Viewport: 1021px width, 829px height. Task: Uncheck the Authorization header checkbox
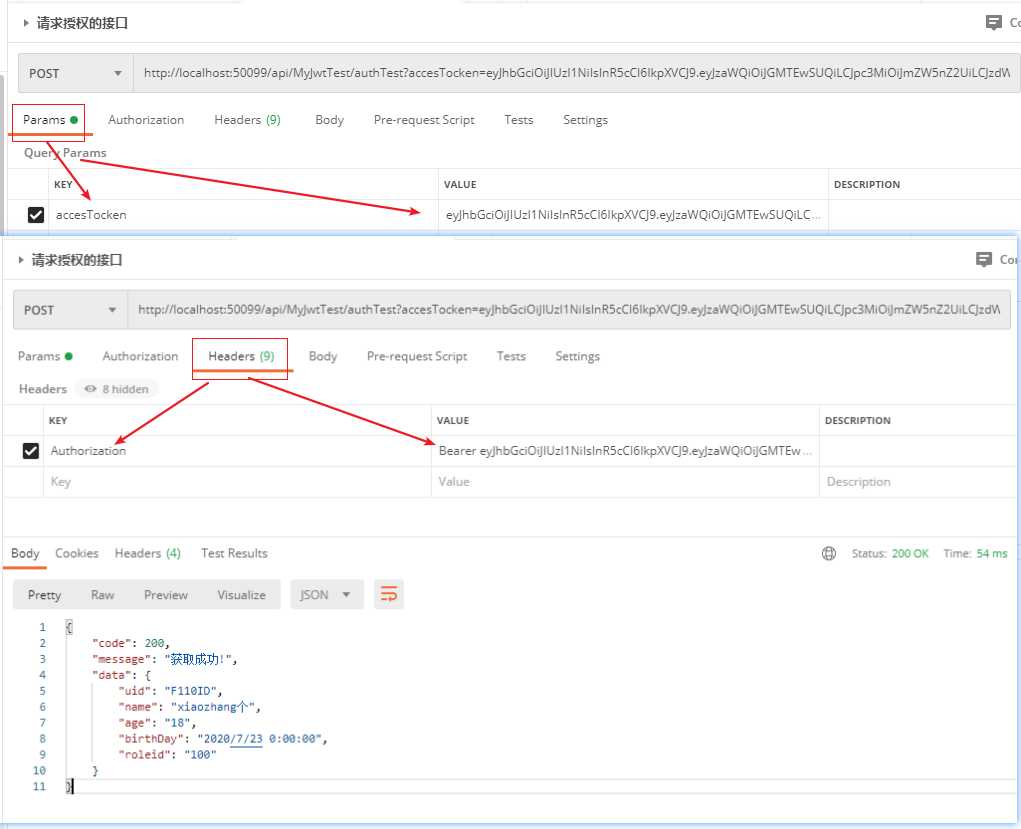[31, 451]
